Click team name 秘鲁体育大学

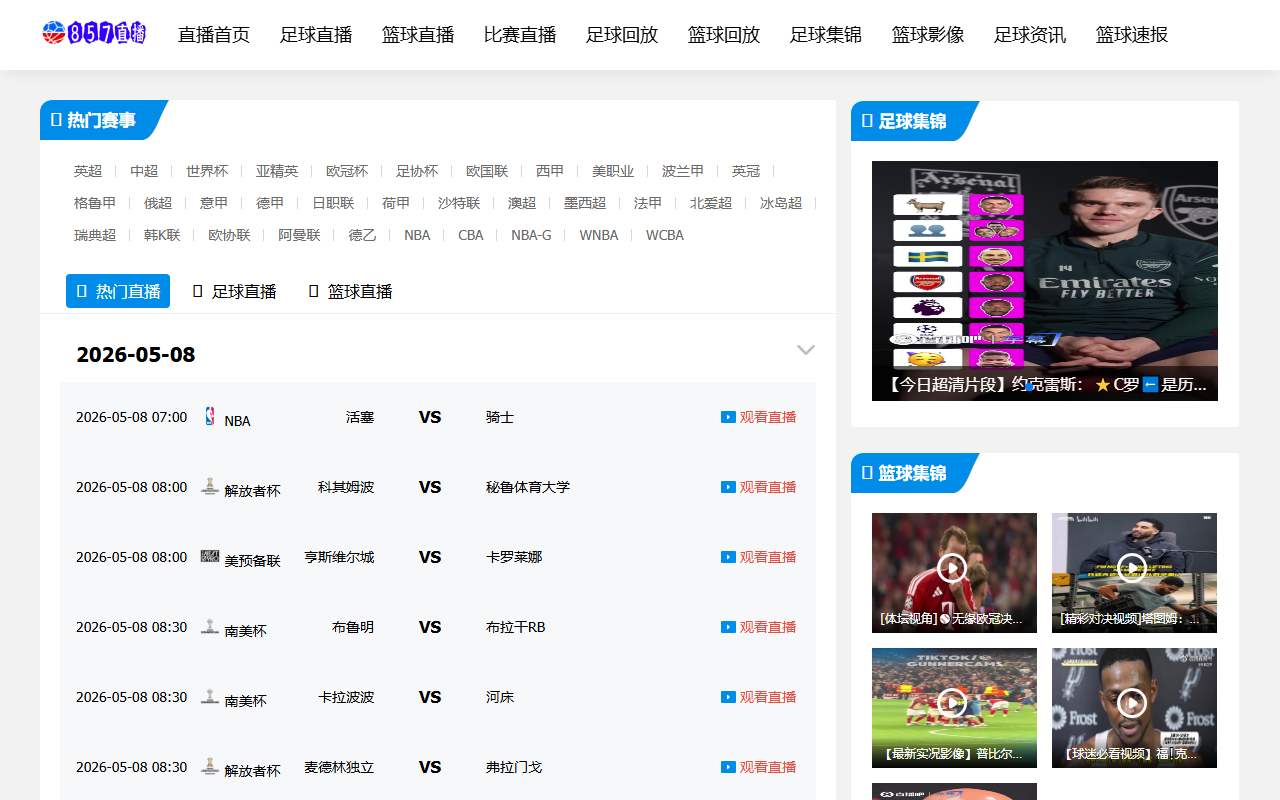[528, 487]
